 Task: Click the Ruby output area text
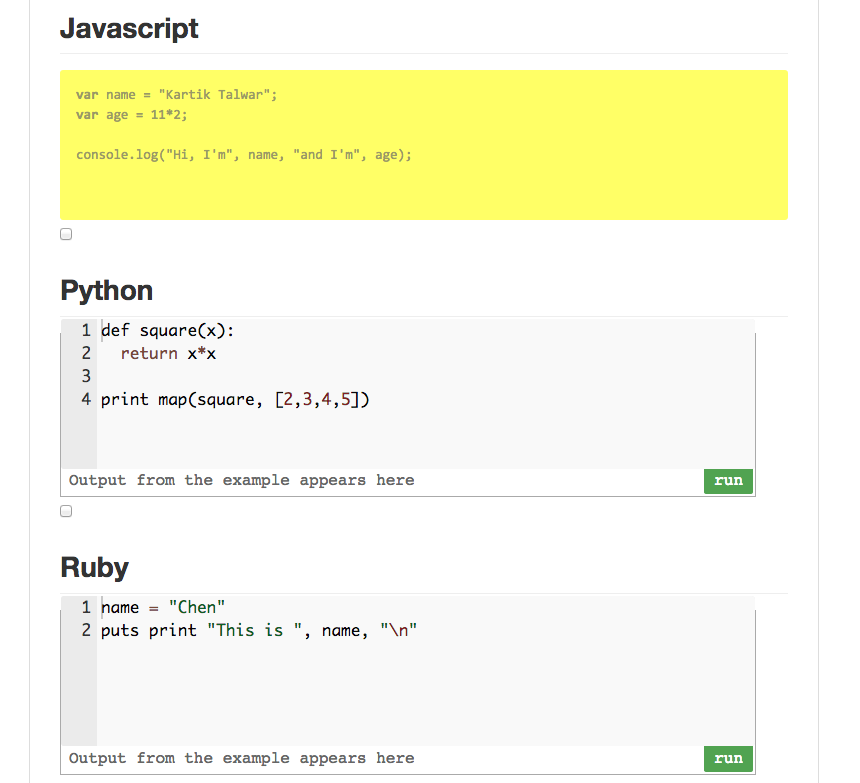241,759
